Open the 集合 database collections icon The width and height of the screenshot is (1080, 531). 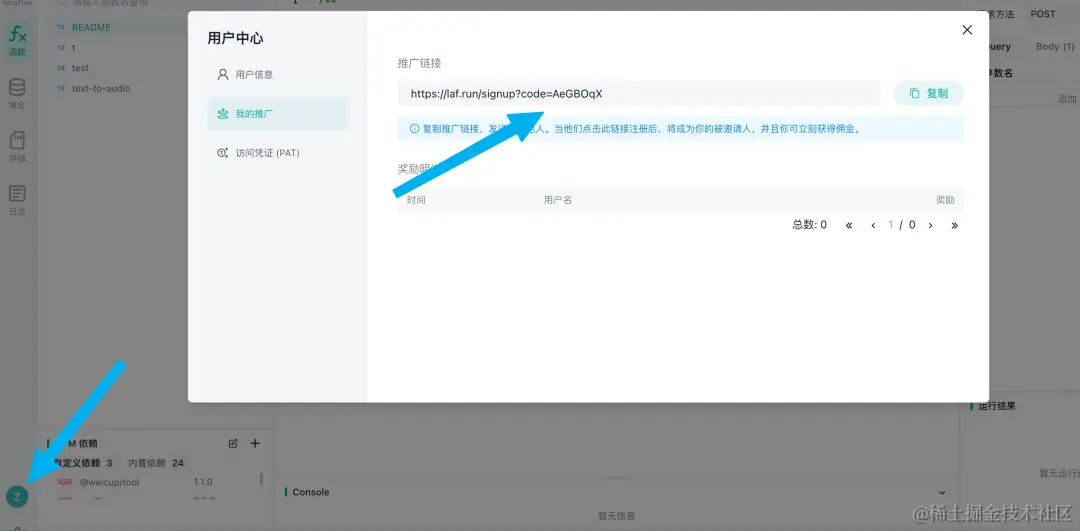tap(17, 94)
